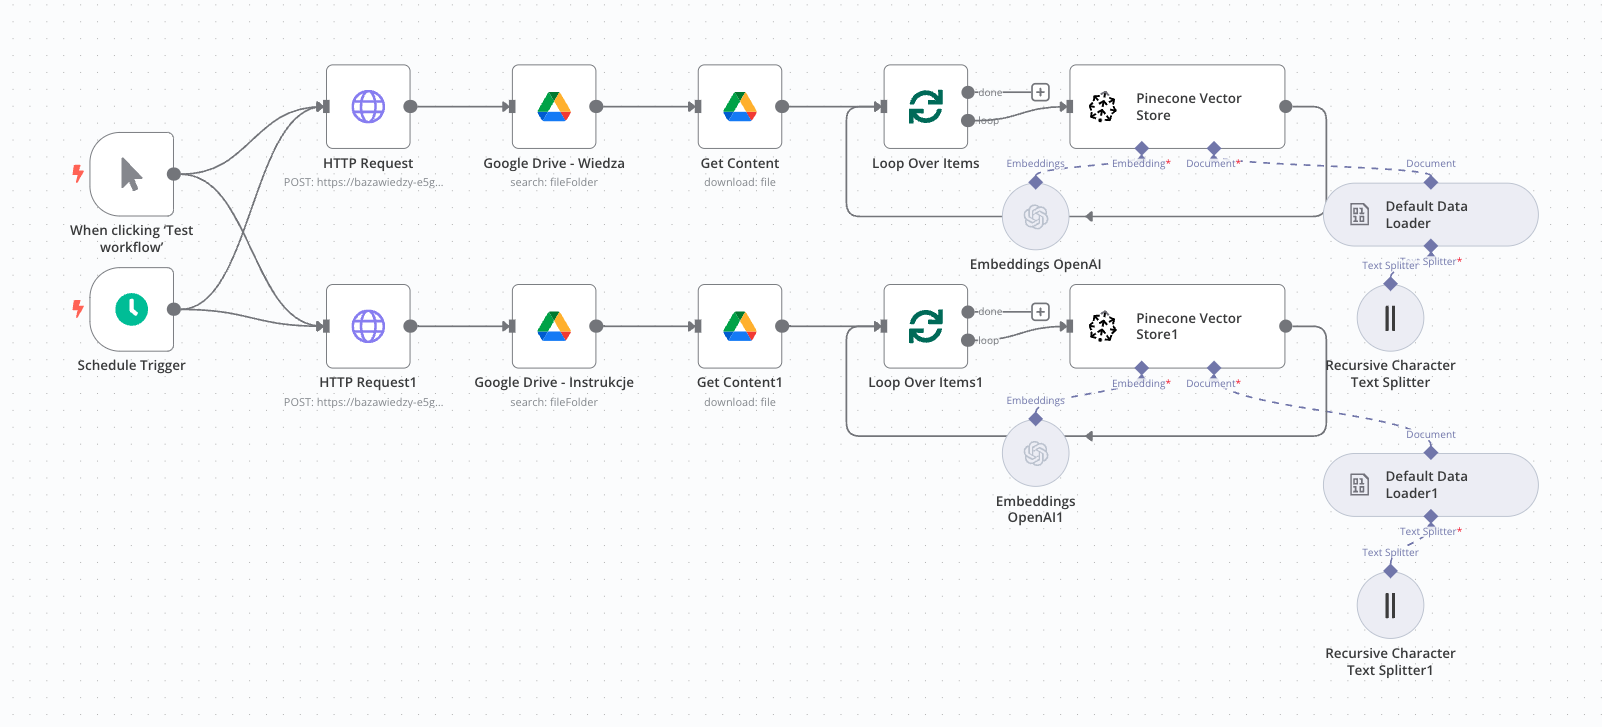Open the Loop Over Items node

pos(926,106)
